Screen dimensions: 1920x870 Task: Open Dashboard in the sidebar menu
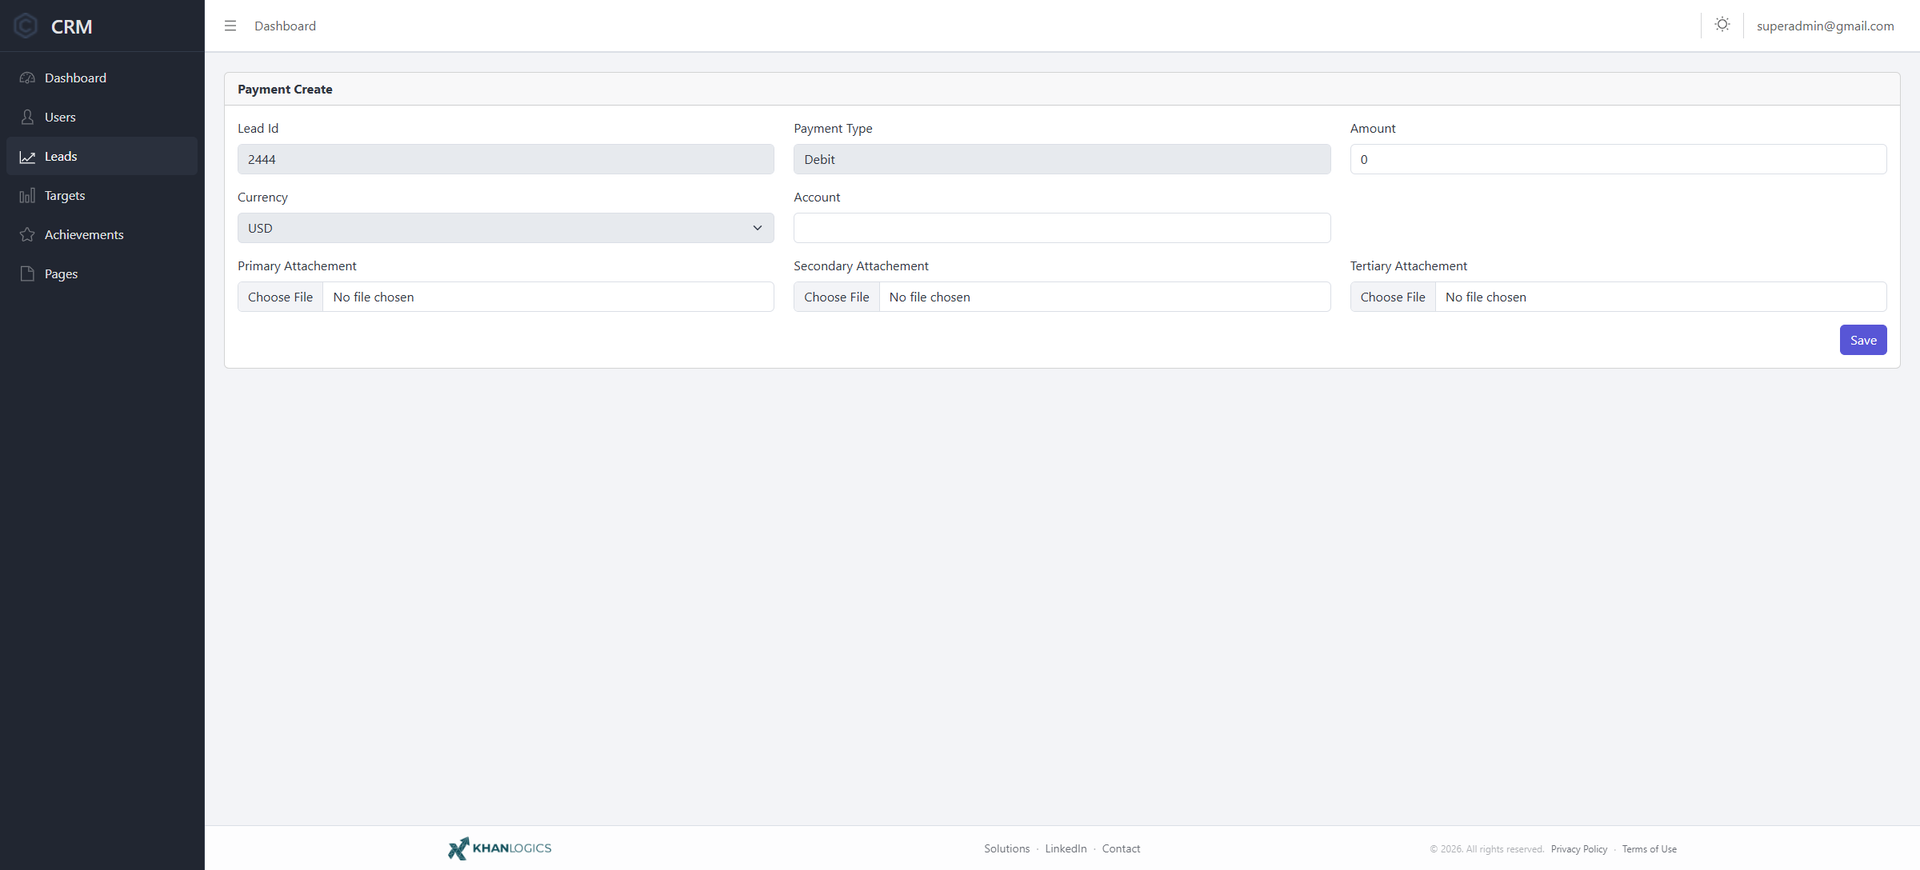[102, 78]
